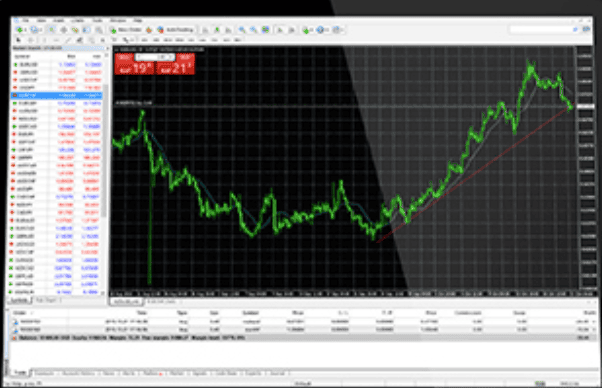Viewport: 602px width, 388px height.
Task: Switch chart to M15 timeframe
Action: [x=168, y=40]
